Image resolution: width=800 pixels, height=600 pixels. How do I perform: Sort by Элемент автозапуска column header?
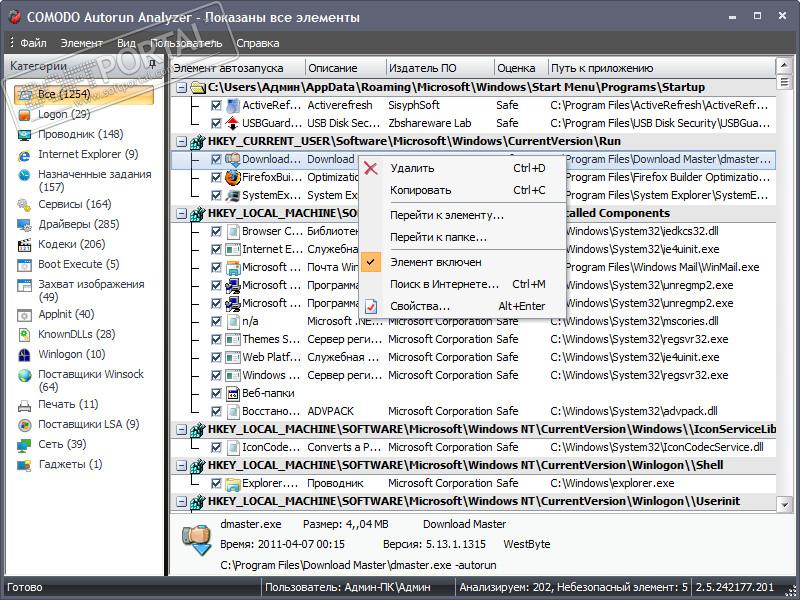pos(237,68)
